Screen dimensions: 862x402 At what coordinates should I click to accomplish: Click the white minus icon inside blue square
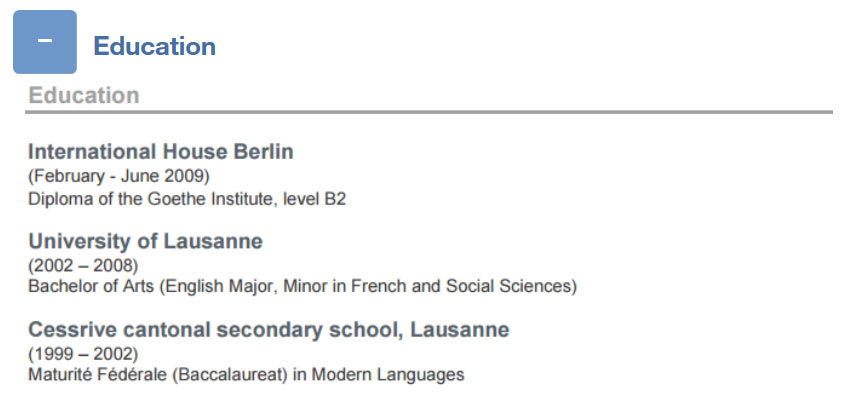click(45, 41)
